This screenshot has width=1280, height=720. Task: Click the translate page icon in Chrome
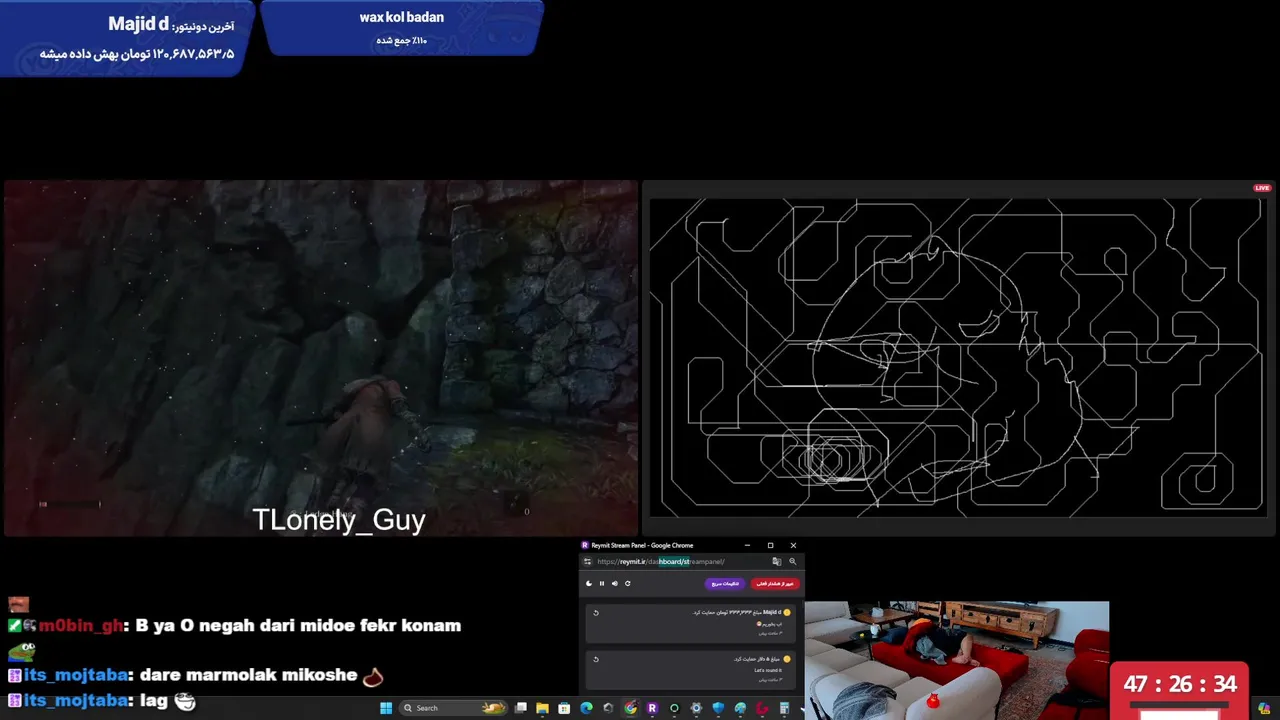click(x=777, y=561)
